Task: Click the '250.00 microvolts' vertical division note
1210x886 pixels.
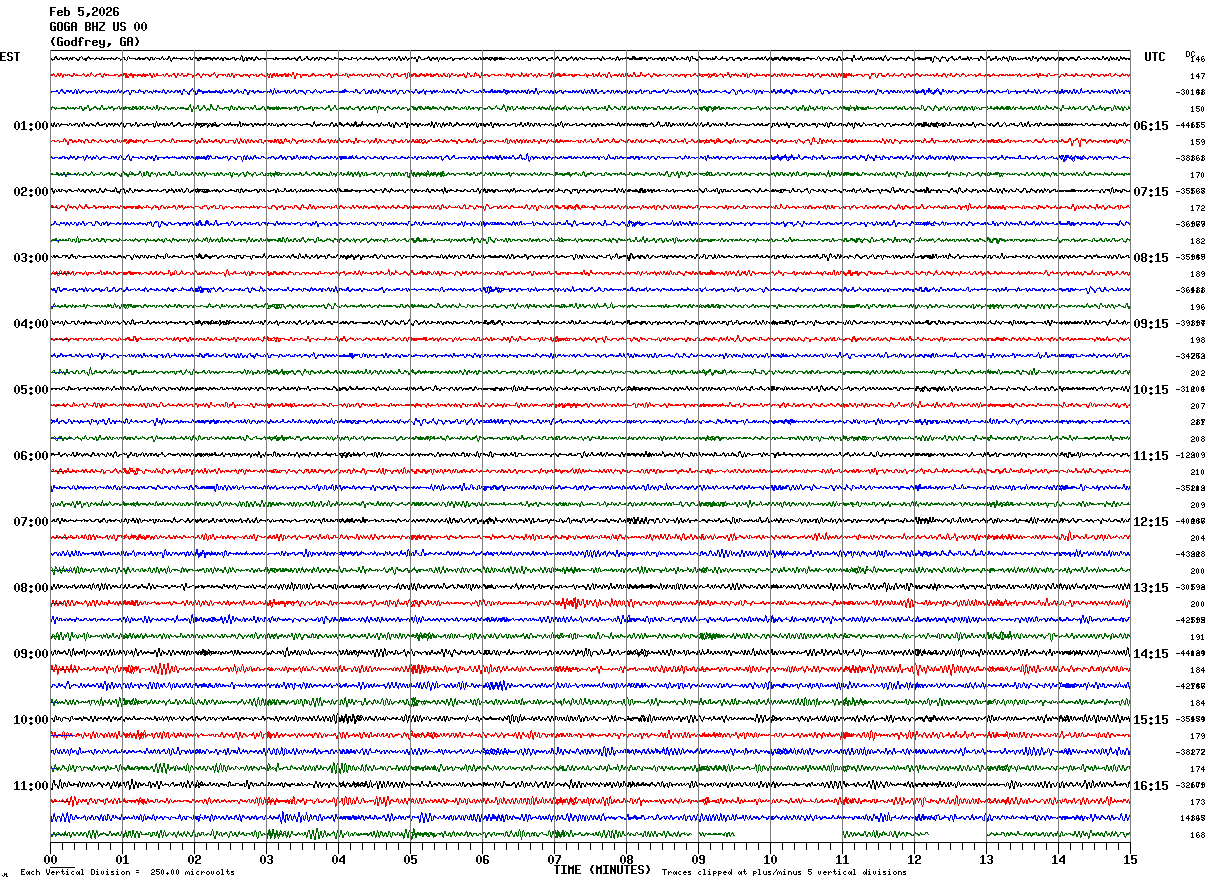Action: (x=192, y=873)
